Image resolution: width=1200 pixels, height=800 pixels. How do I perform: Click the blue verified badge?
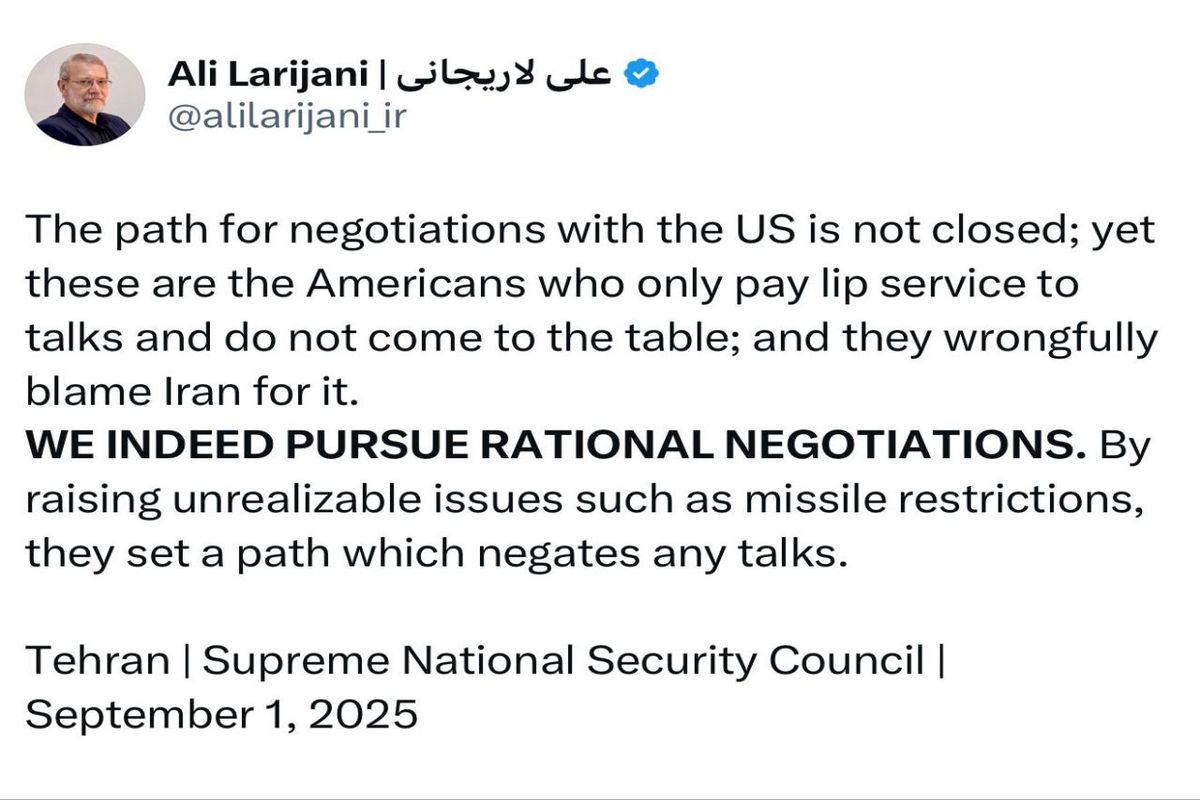pos(642,73)
